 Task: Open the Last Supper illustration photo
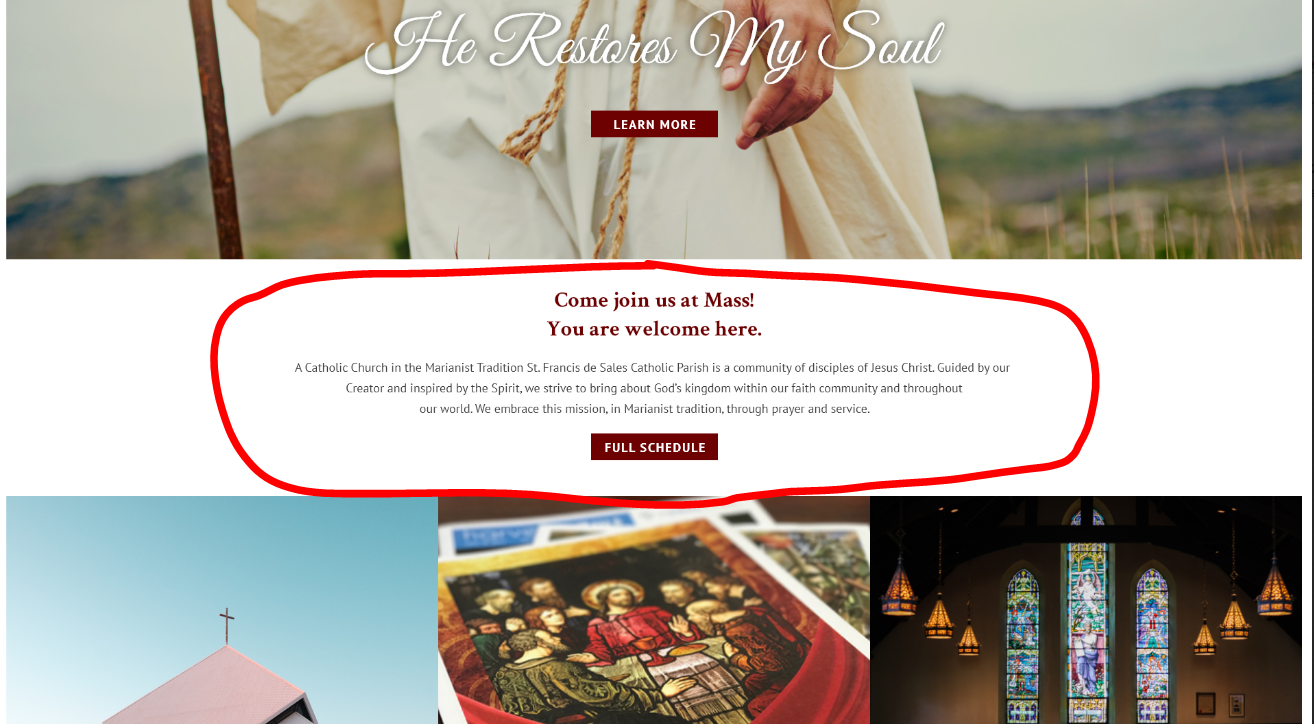click(654, 610)
